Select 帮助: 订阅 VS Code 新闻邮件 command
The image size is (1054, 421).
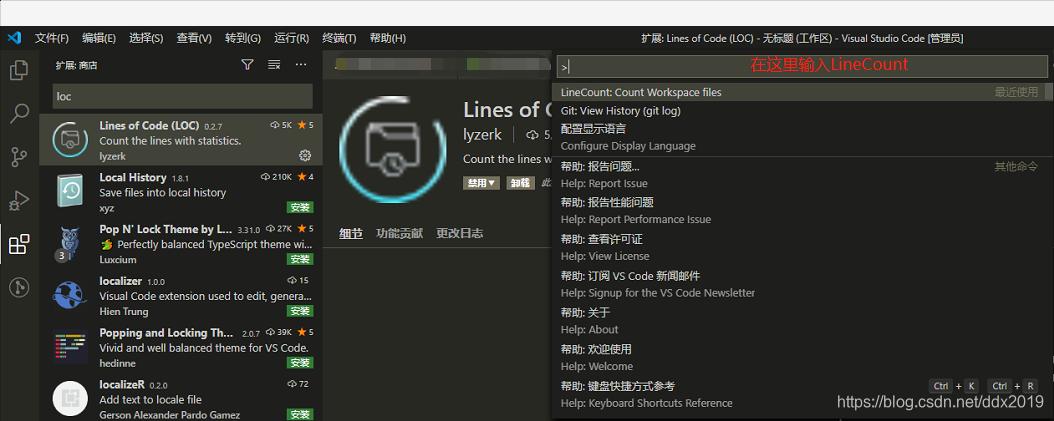[802, 284]
